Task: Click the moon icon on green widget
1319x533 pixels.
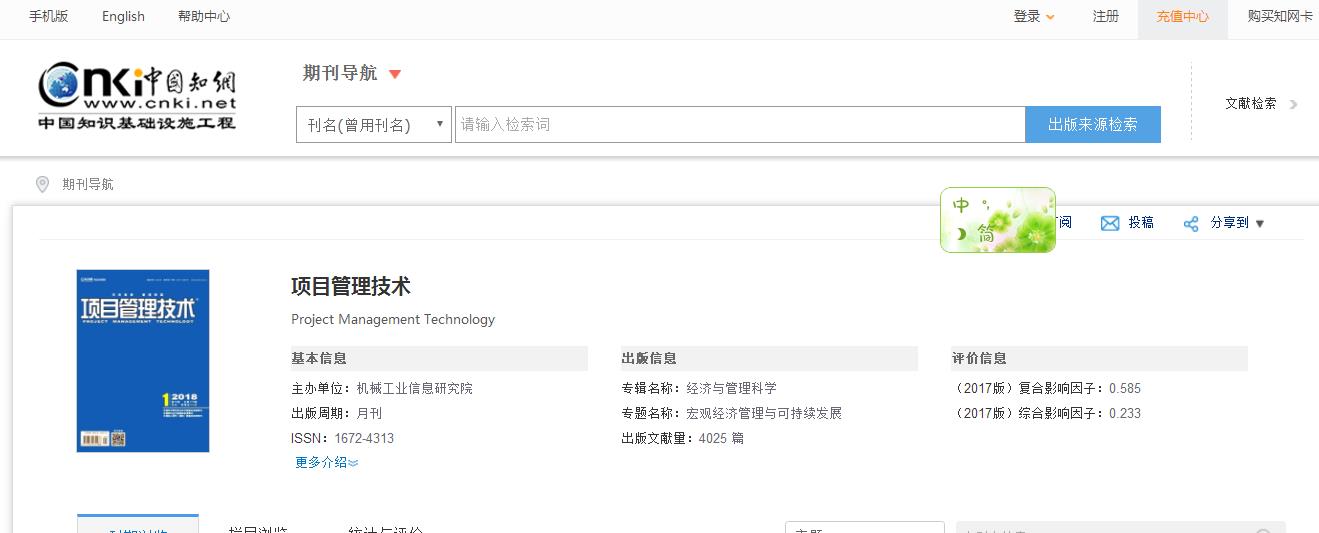Action: click(x=961, y=235)
